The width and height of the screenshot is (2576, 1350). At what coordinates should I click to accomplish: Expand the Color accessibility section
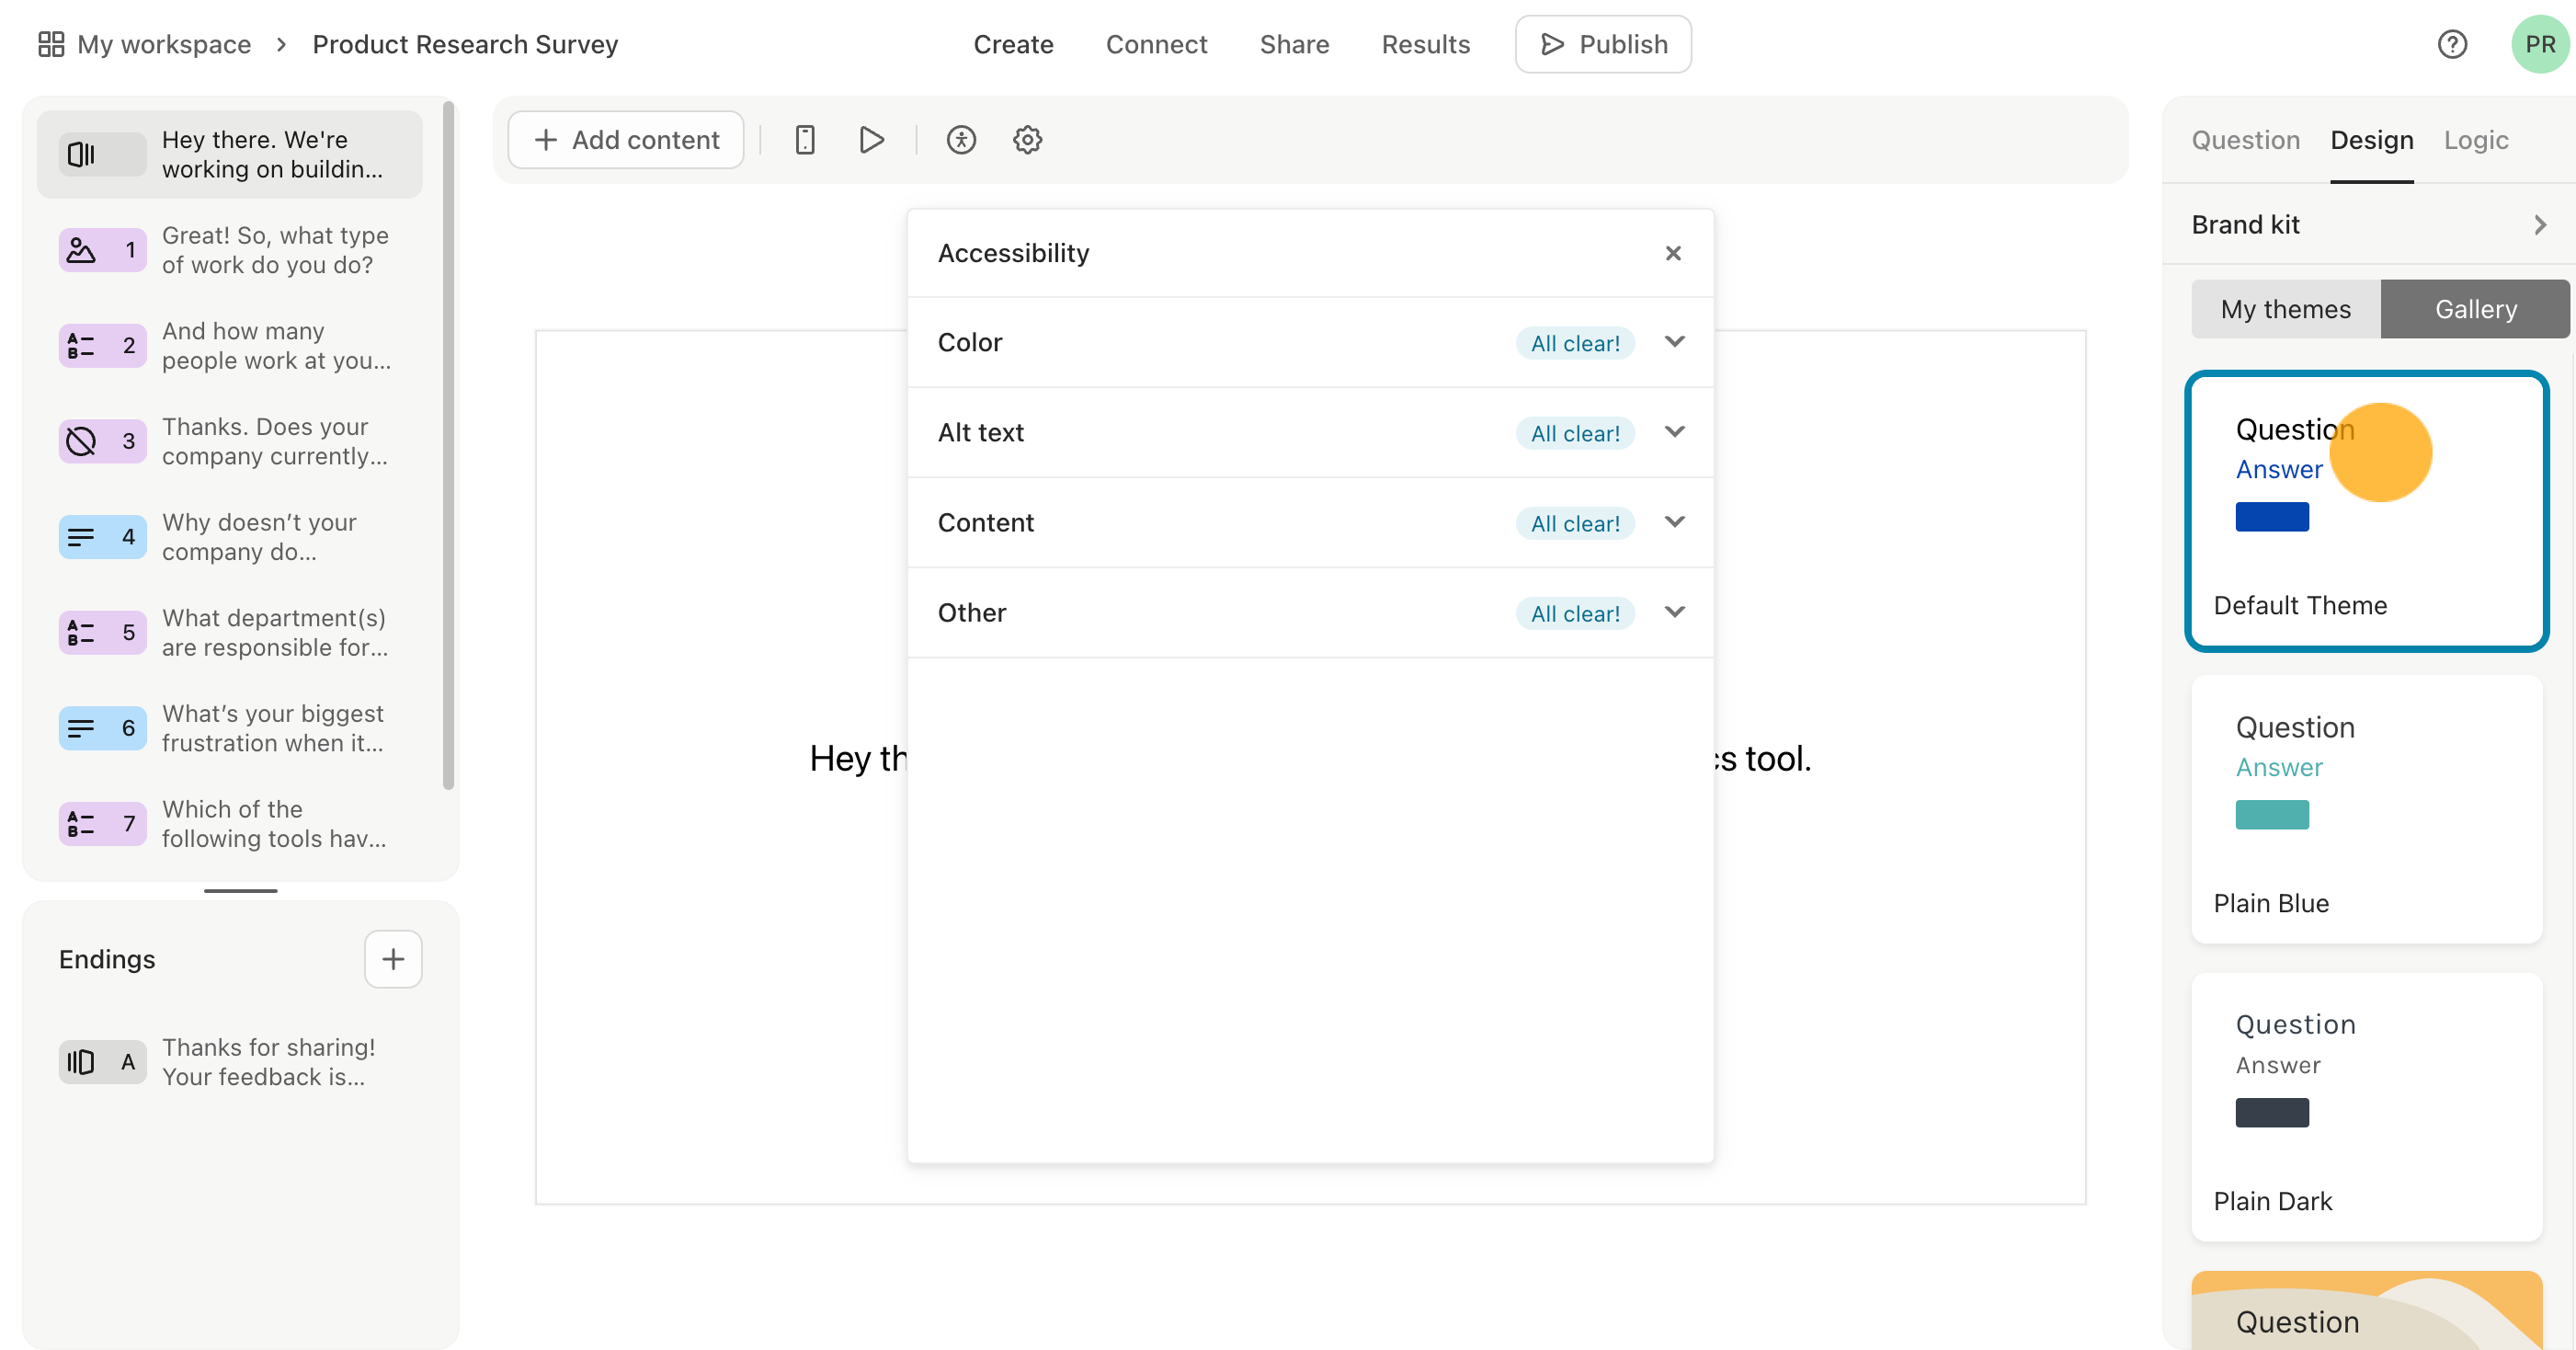[x=1675, y=342]
